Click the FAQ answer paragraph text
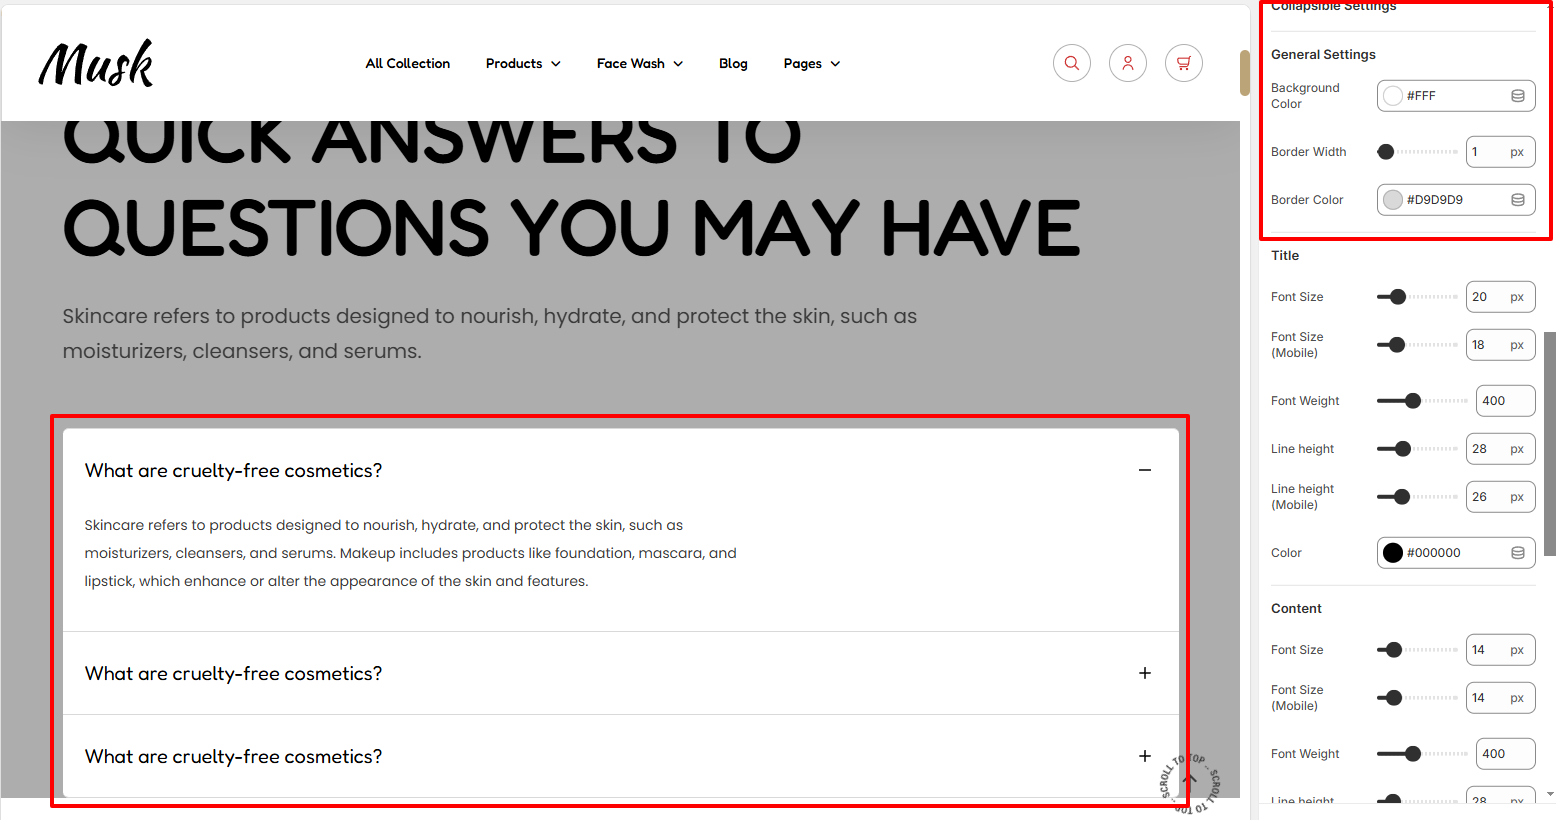1556x820 pixels. tap(410, 553)
